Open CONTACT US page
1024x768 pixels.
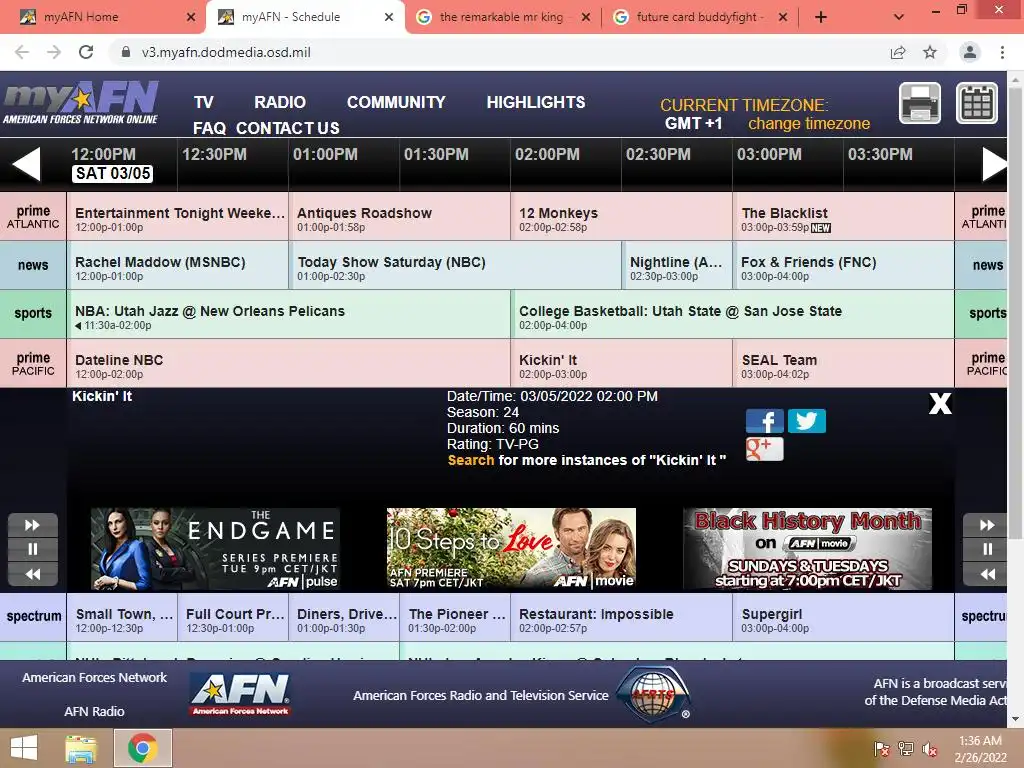287,128
